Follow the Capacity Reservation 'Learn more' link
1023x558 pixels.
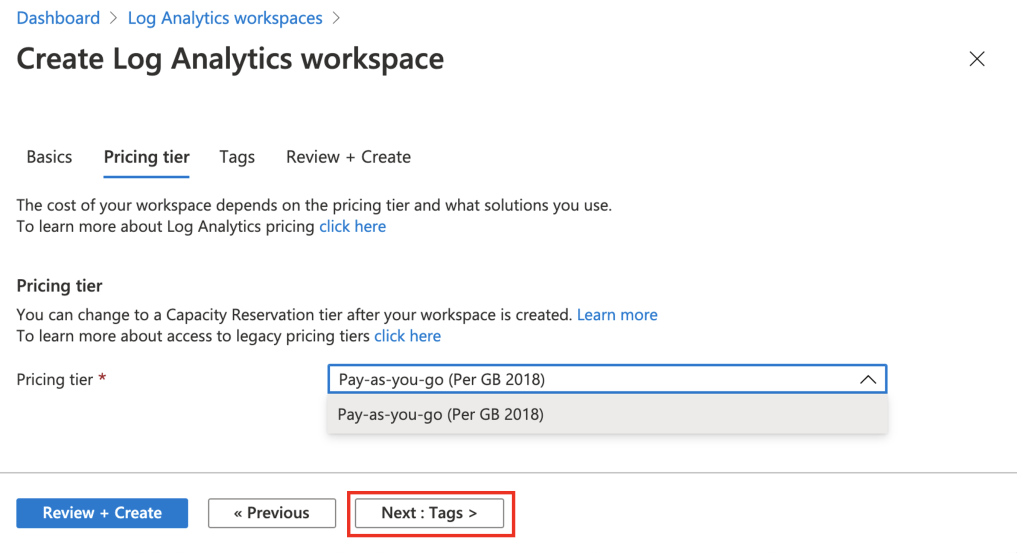click(x=617, y=315)
